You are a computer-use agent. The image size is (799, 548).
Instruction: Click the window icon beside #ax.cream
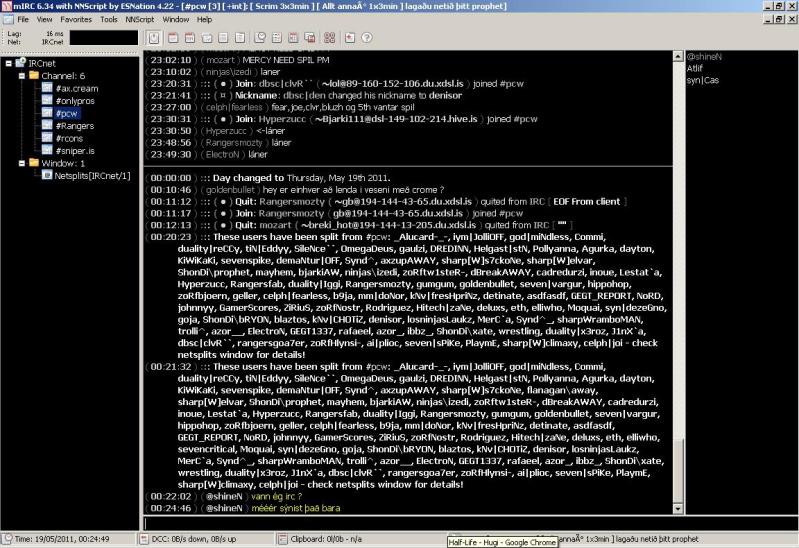coord(47,88)
